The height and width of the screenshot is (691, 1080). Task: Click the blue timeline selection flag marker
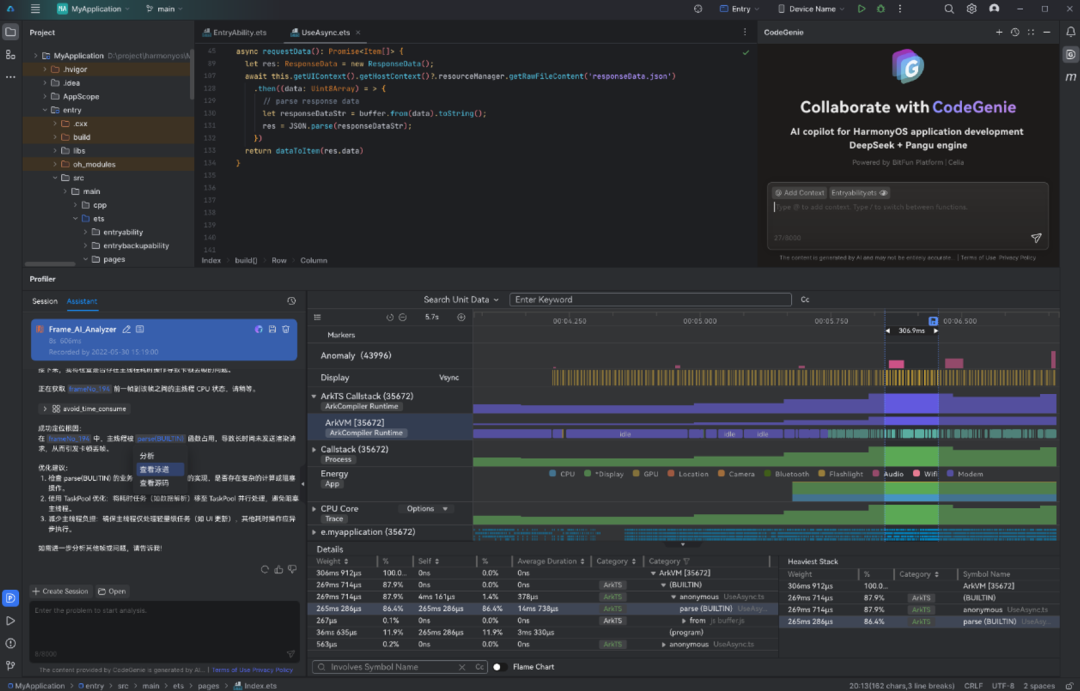(x=933, y=321)
